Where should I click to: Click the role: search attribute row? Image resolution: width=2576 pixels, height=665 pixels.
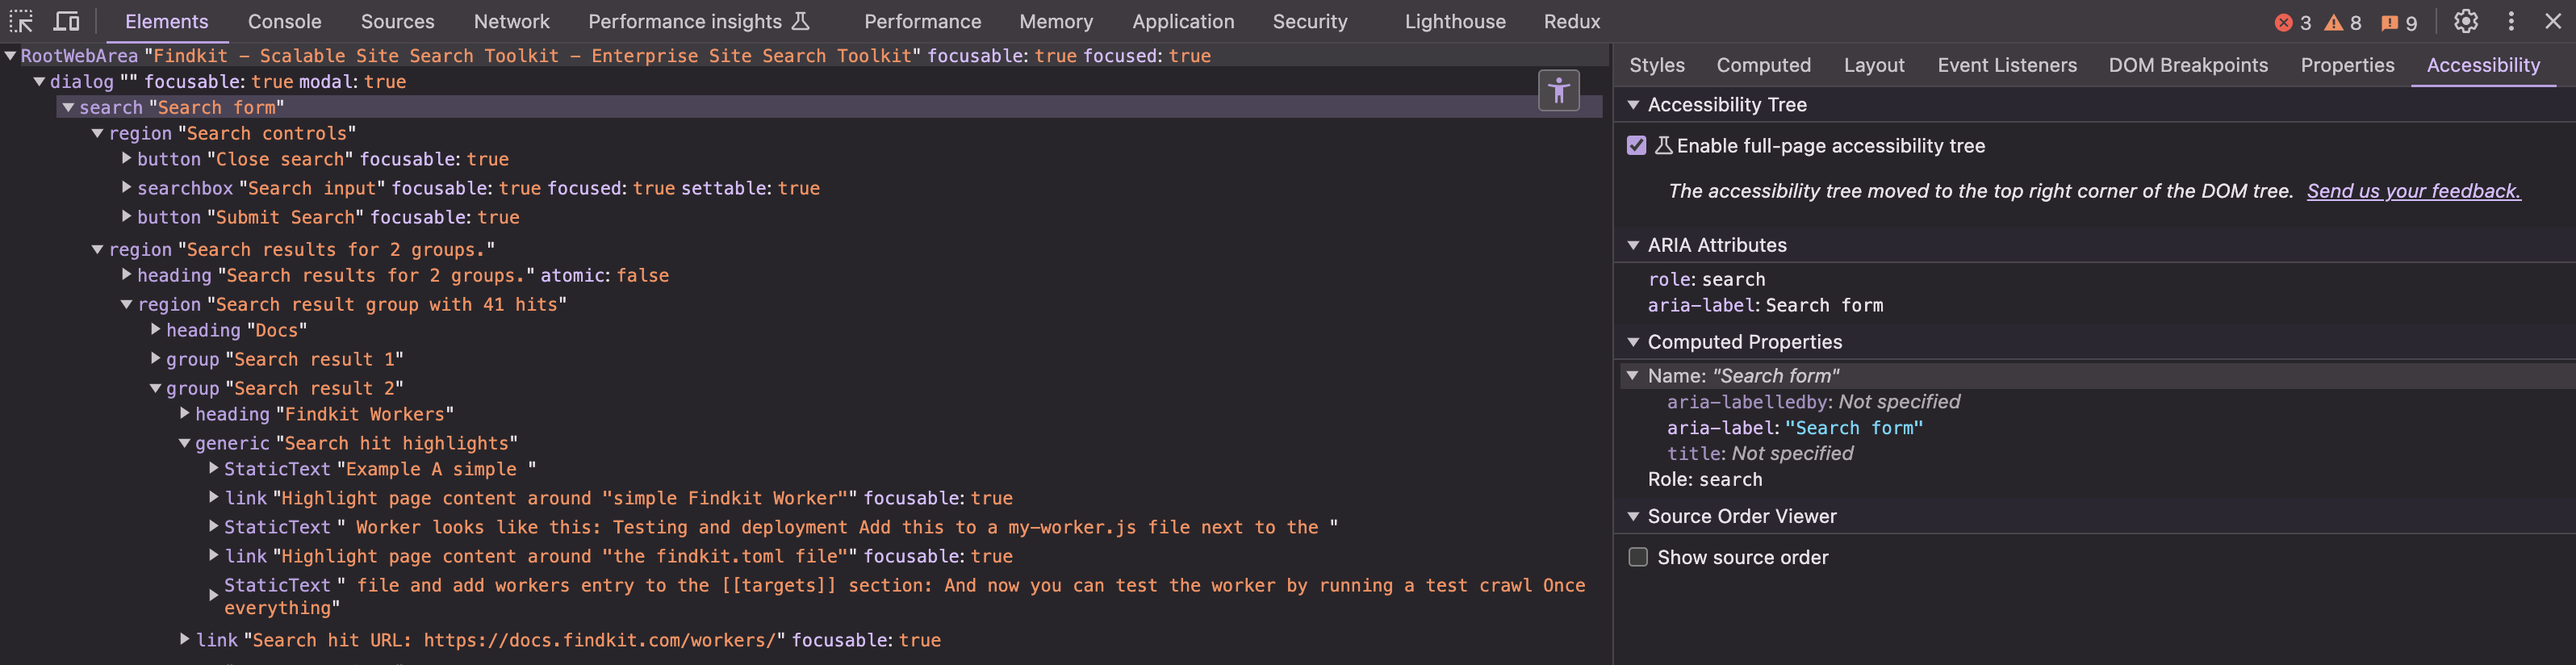point(1706,280)
